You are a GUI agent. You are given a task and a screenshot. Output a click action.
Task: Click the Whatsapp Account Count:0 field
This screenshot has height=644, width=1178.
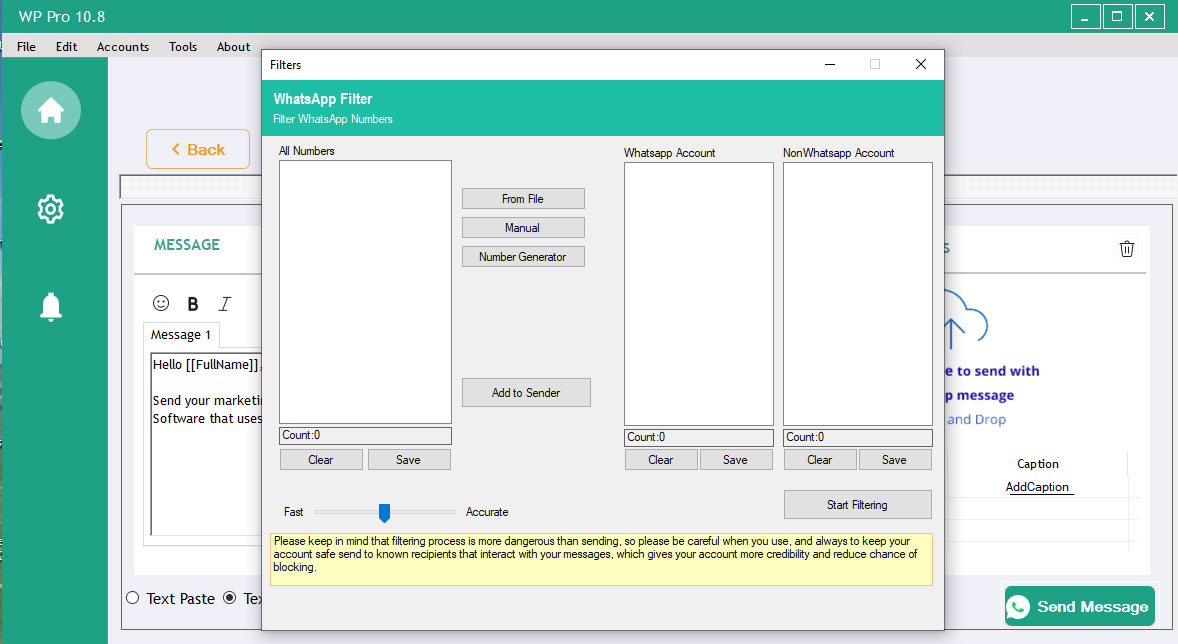[699, 437]
